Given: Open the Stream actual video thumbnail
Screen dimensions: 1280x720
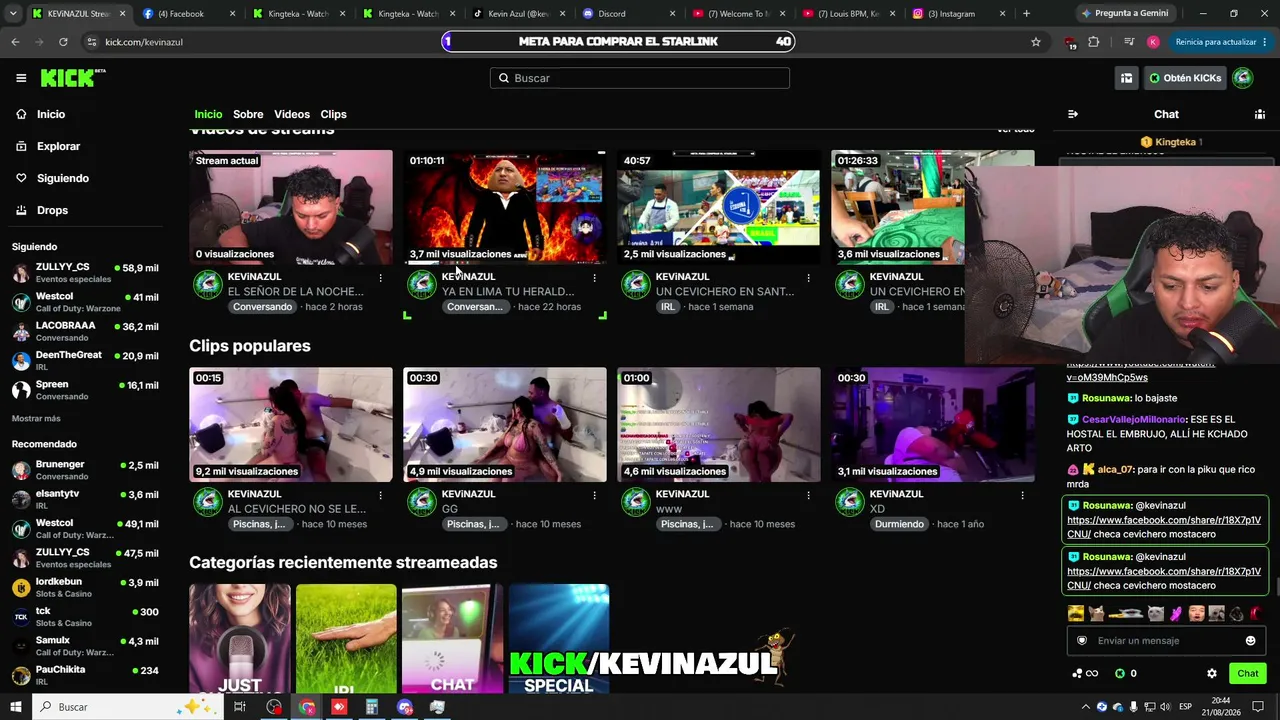Looking at the screenshot, I should (291, 207).
